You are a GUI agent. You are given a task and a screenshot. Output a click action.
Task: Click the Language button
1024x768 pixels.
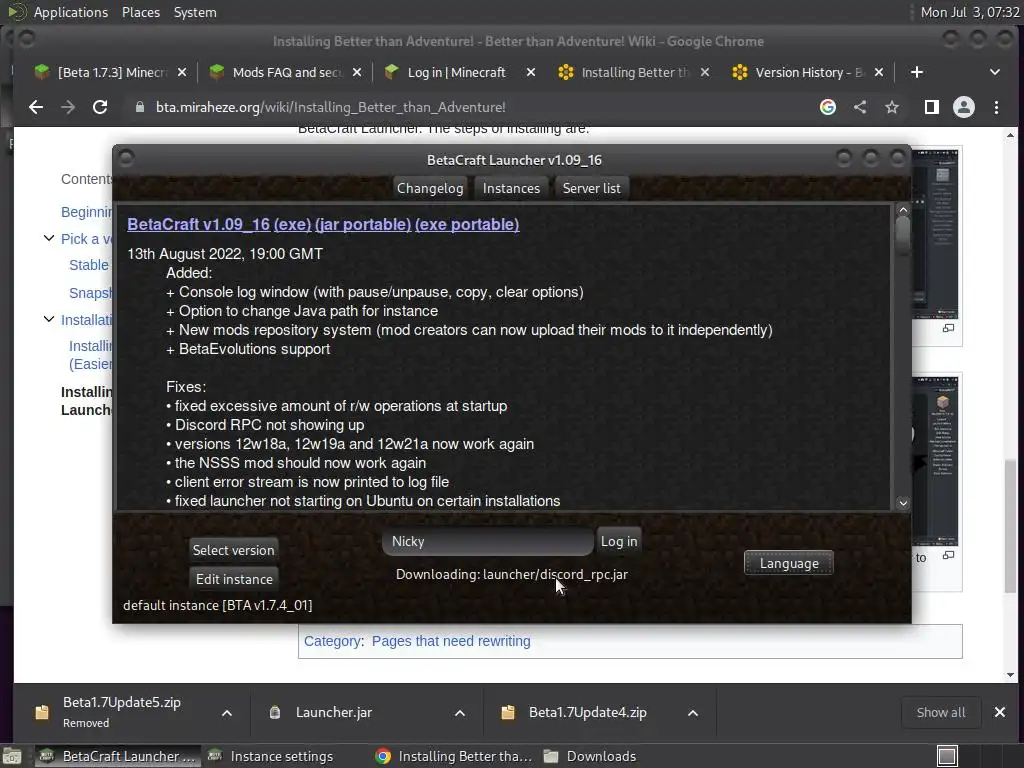pos(789,563)
